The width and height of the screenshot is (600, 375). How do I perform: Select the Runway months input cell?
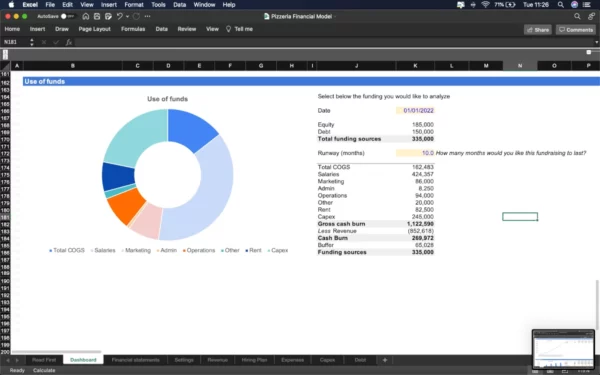click(x=415, y=153)
